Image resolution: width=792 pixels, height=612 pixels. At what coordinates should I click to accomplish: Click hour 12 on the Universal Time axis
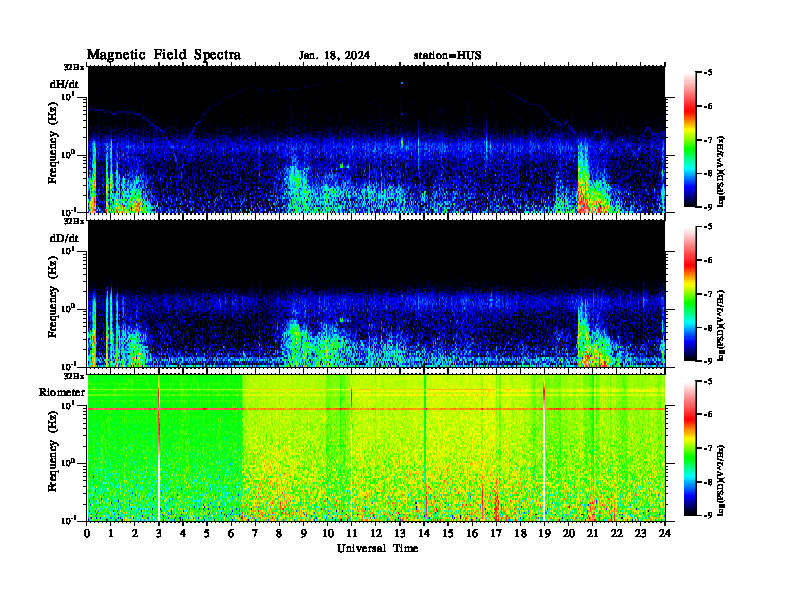[376, 533]
